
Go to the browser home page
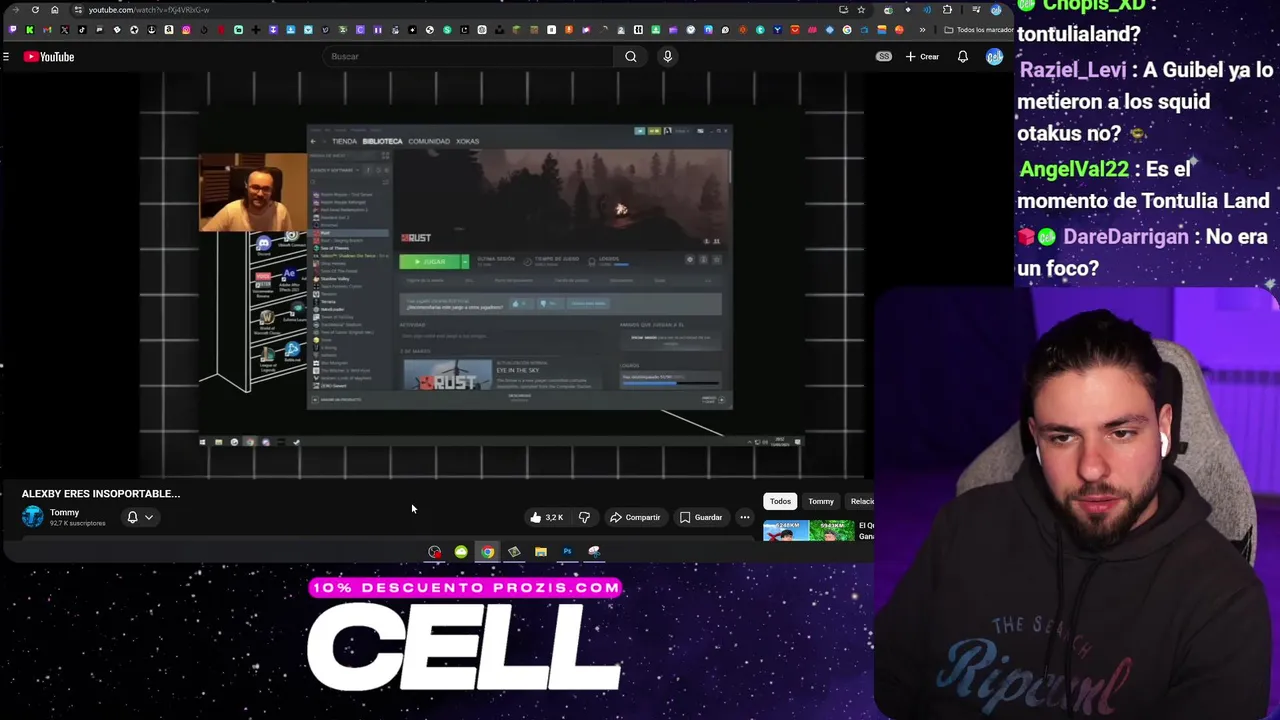pos(55,10)
